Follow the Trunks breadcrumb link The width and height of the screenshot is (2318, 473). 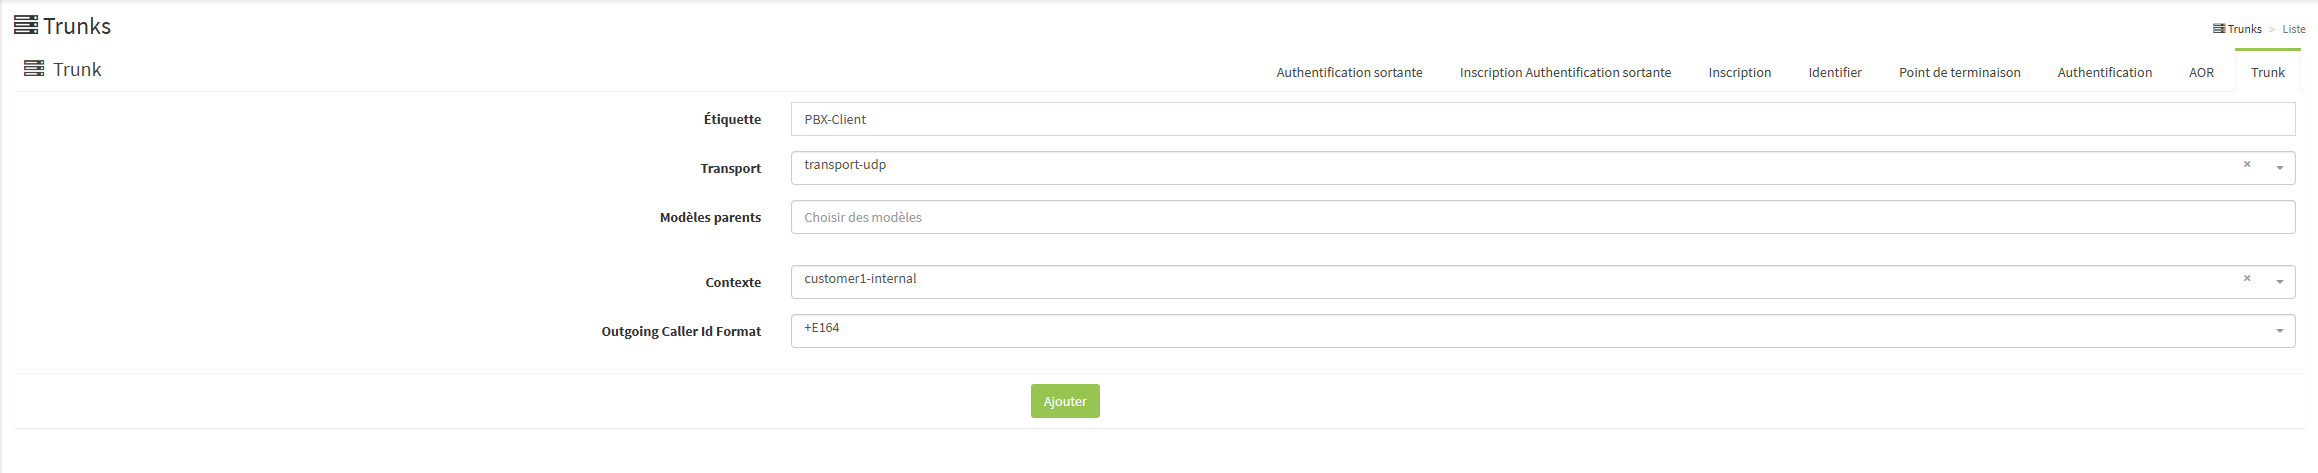coord(2244,29)
